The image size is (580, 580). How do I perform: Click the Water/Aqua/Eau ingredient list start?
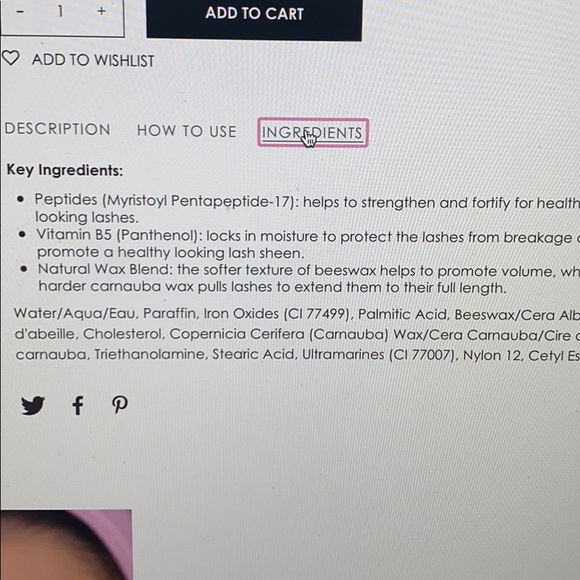tap(76, 313)
